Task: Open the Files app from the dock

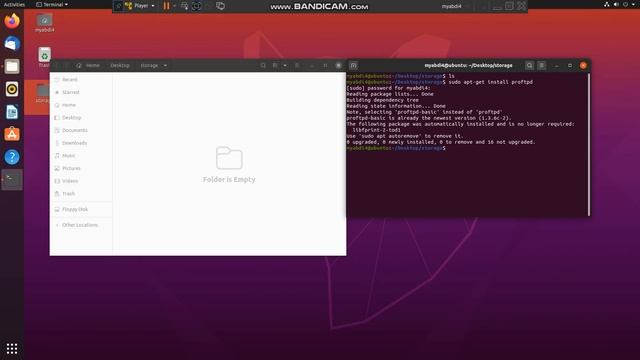Action: (x=12, y=66)
